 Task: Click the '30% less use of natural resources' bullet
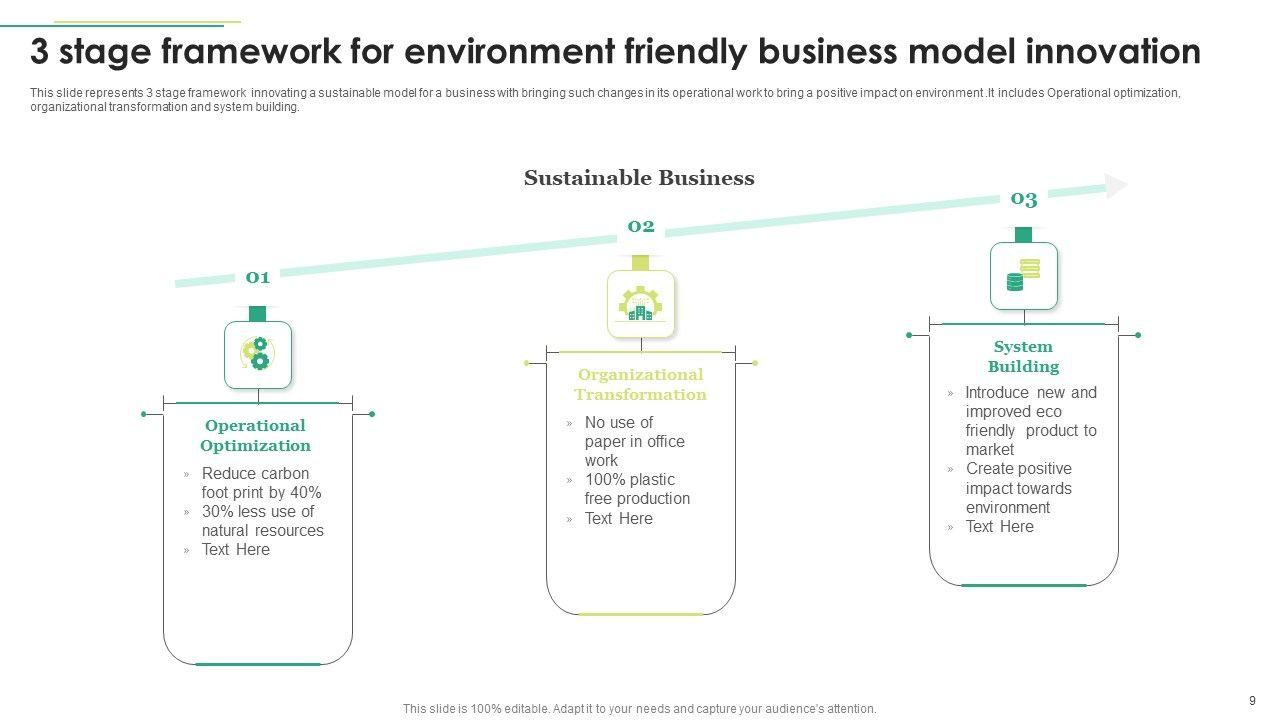click(262, 521)
